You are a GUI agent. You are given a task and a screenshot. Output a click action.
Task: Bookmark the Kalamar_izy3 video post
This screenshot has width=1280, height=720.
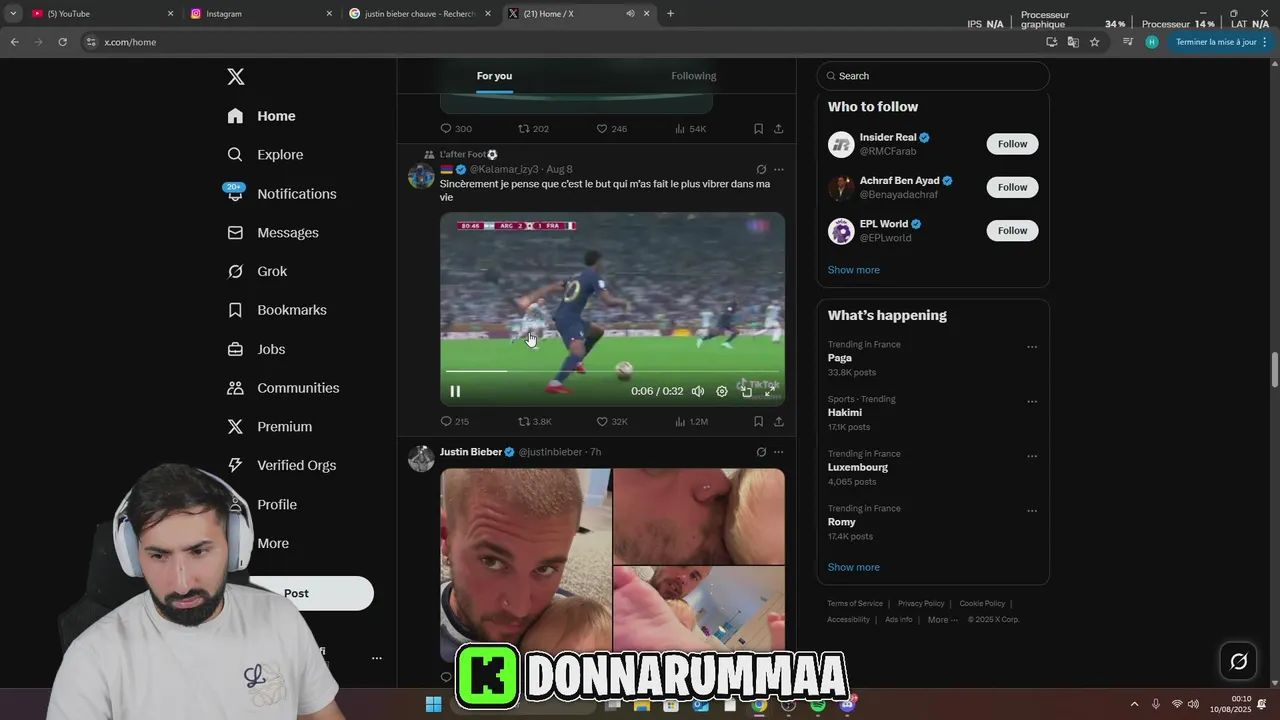point(758,422)
